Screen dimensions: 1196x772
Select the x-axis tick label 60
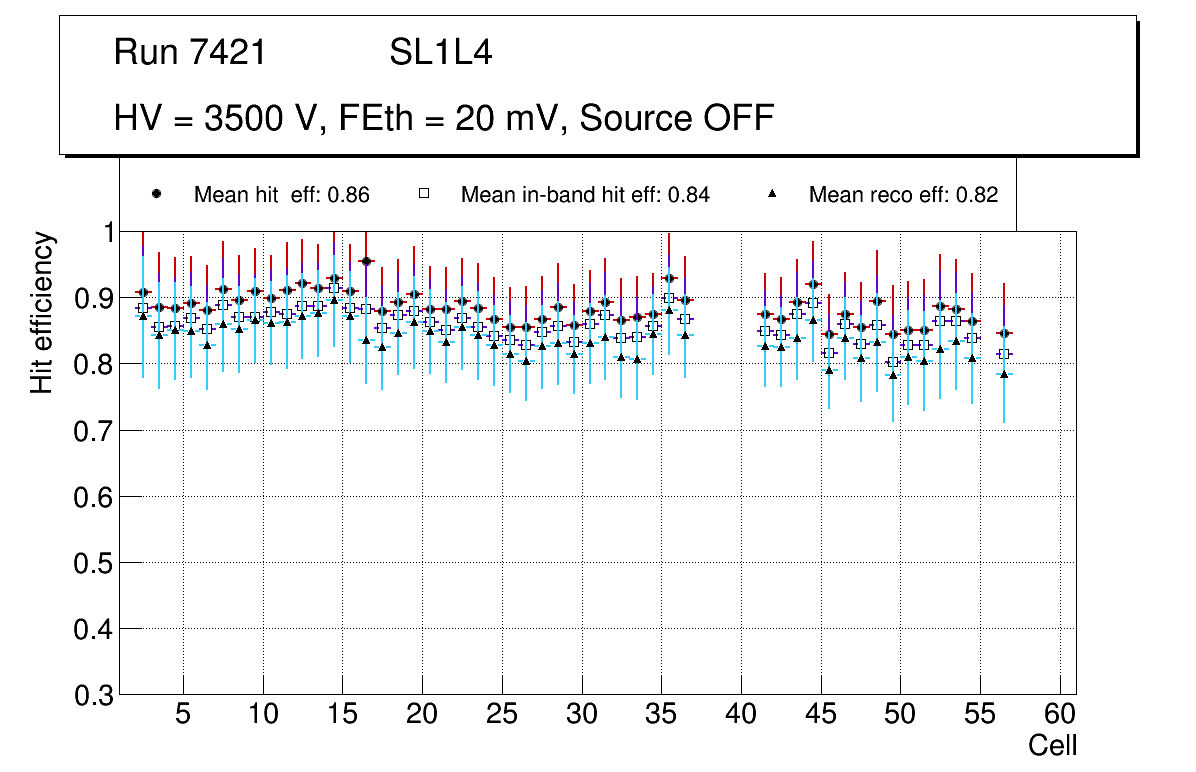tap(1060, 714)
